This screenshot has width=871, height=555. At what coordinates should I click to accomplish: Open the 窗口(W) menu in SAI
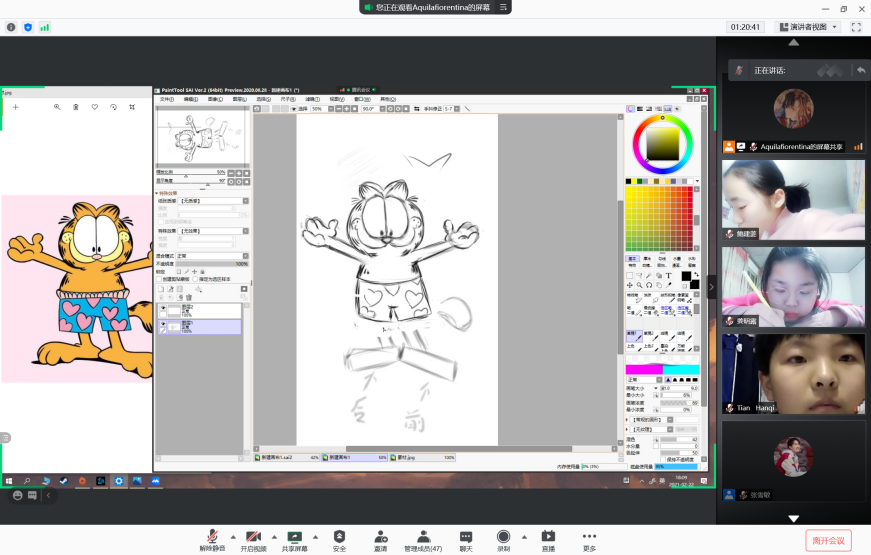tap(362, 99)
